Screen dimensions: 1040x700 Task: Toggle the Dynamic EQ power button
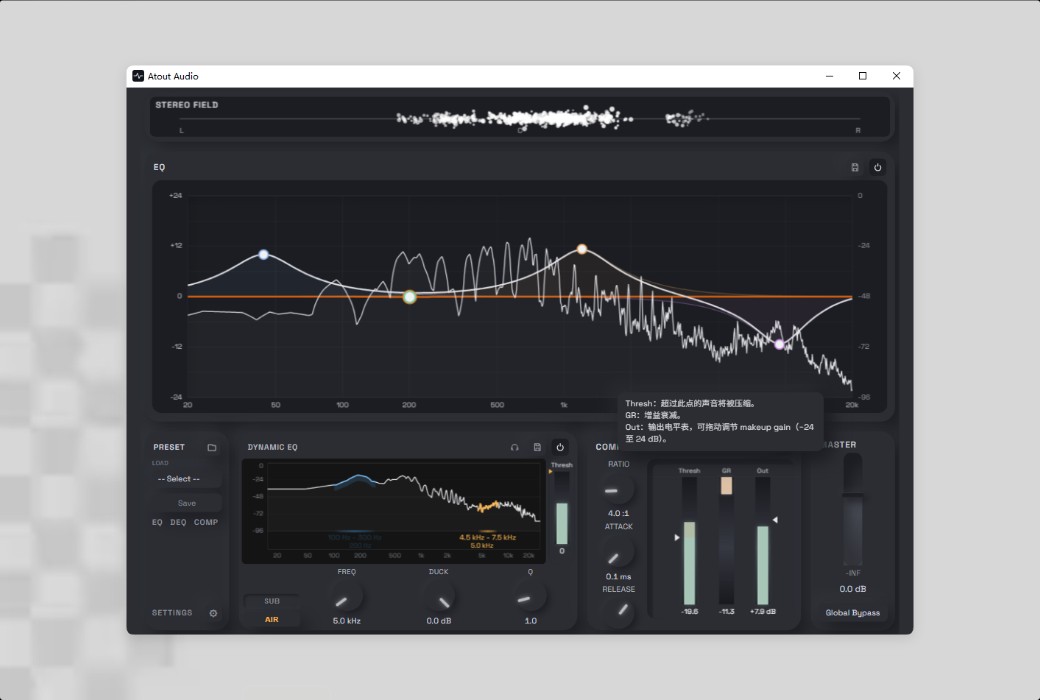560,447
